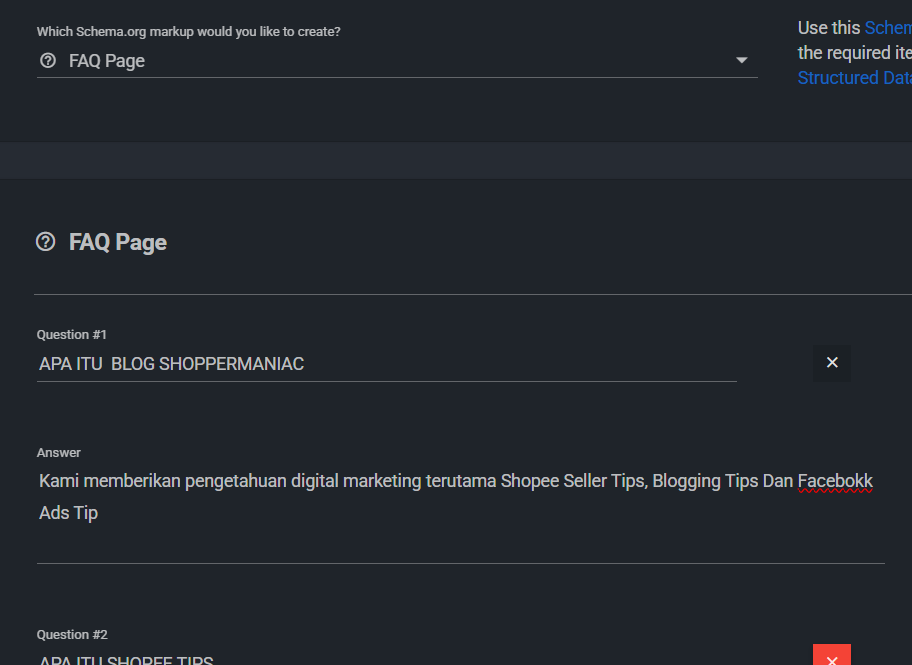Click the FAQ Page heading question-mark icon
This screenshot has width=912, height=665.
click(x=45, y=241)
